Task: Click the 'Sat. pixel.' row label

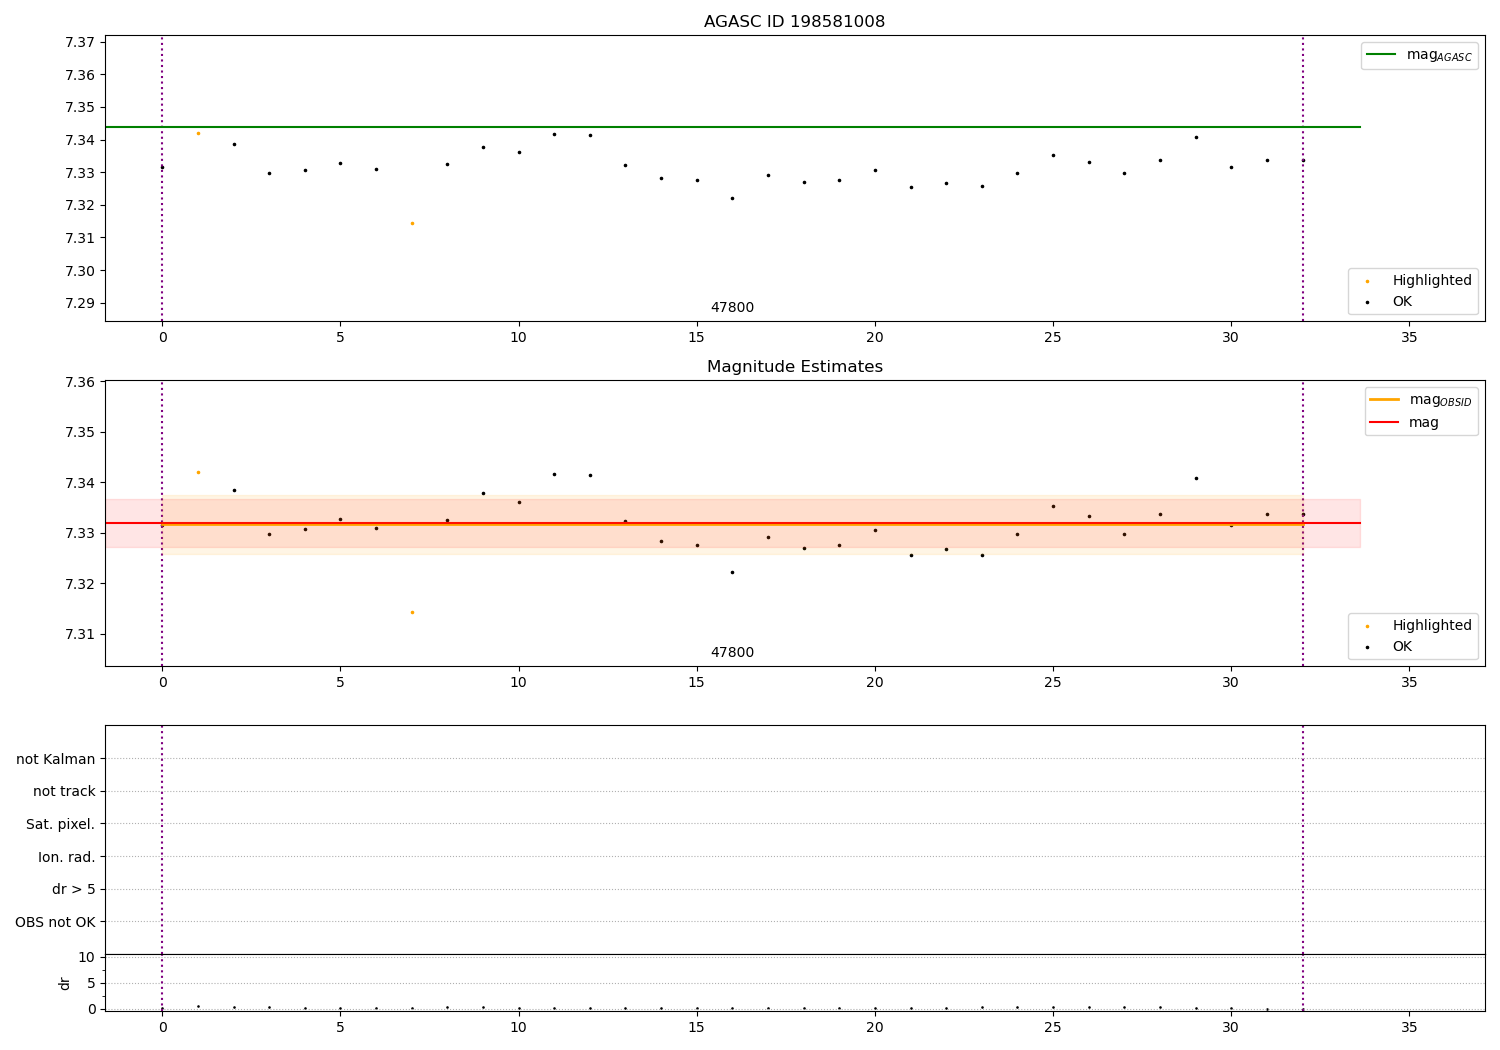Action: [x=61, y=824]
